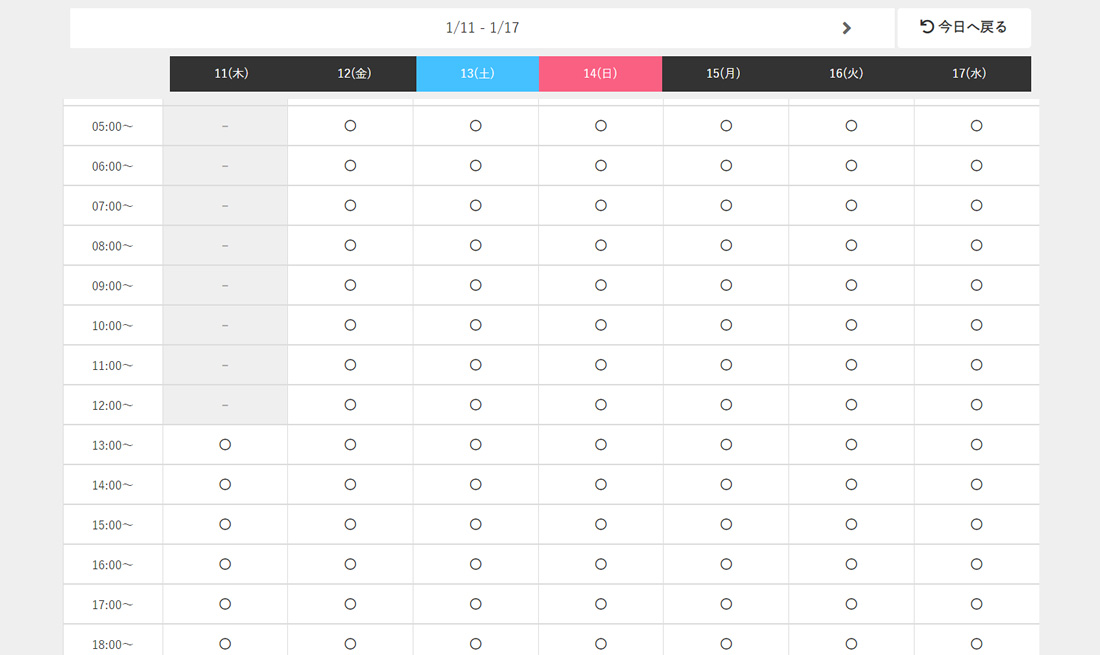
Task: Pick the 06:00 slot on 16(火)
Action: pyautogui.click(x=851, y=166)
